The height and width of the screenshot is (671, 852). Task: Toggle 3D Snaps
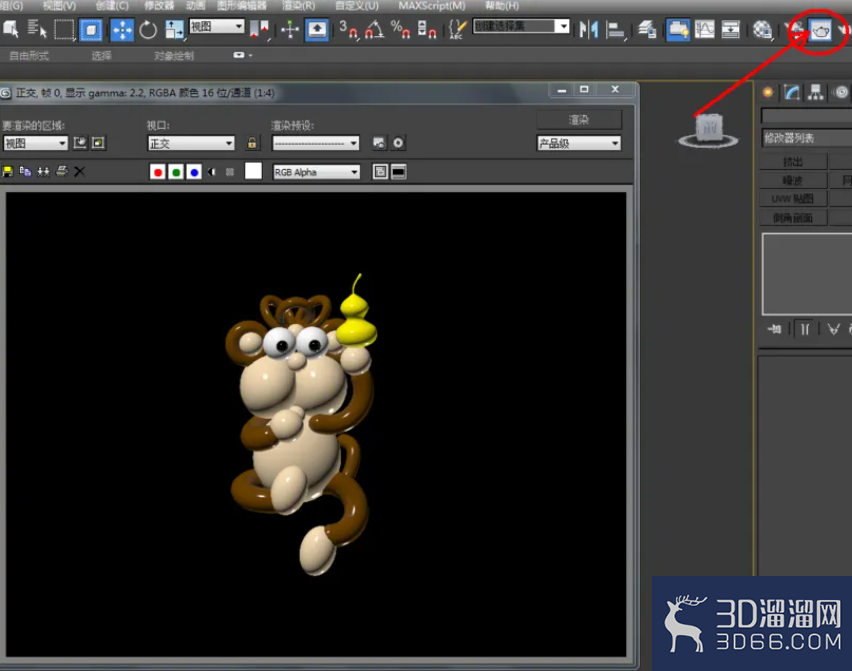pyautogui.click(x=349, y=29)
